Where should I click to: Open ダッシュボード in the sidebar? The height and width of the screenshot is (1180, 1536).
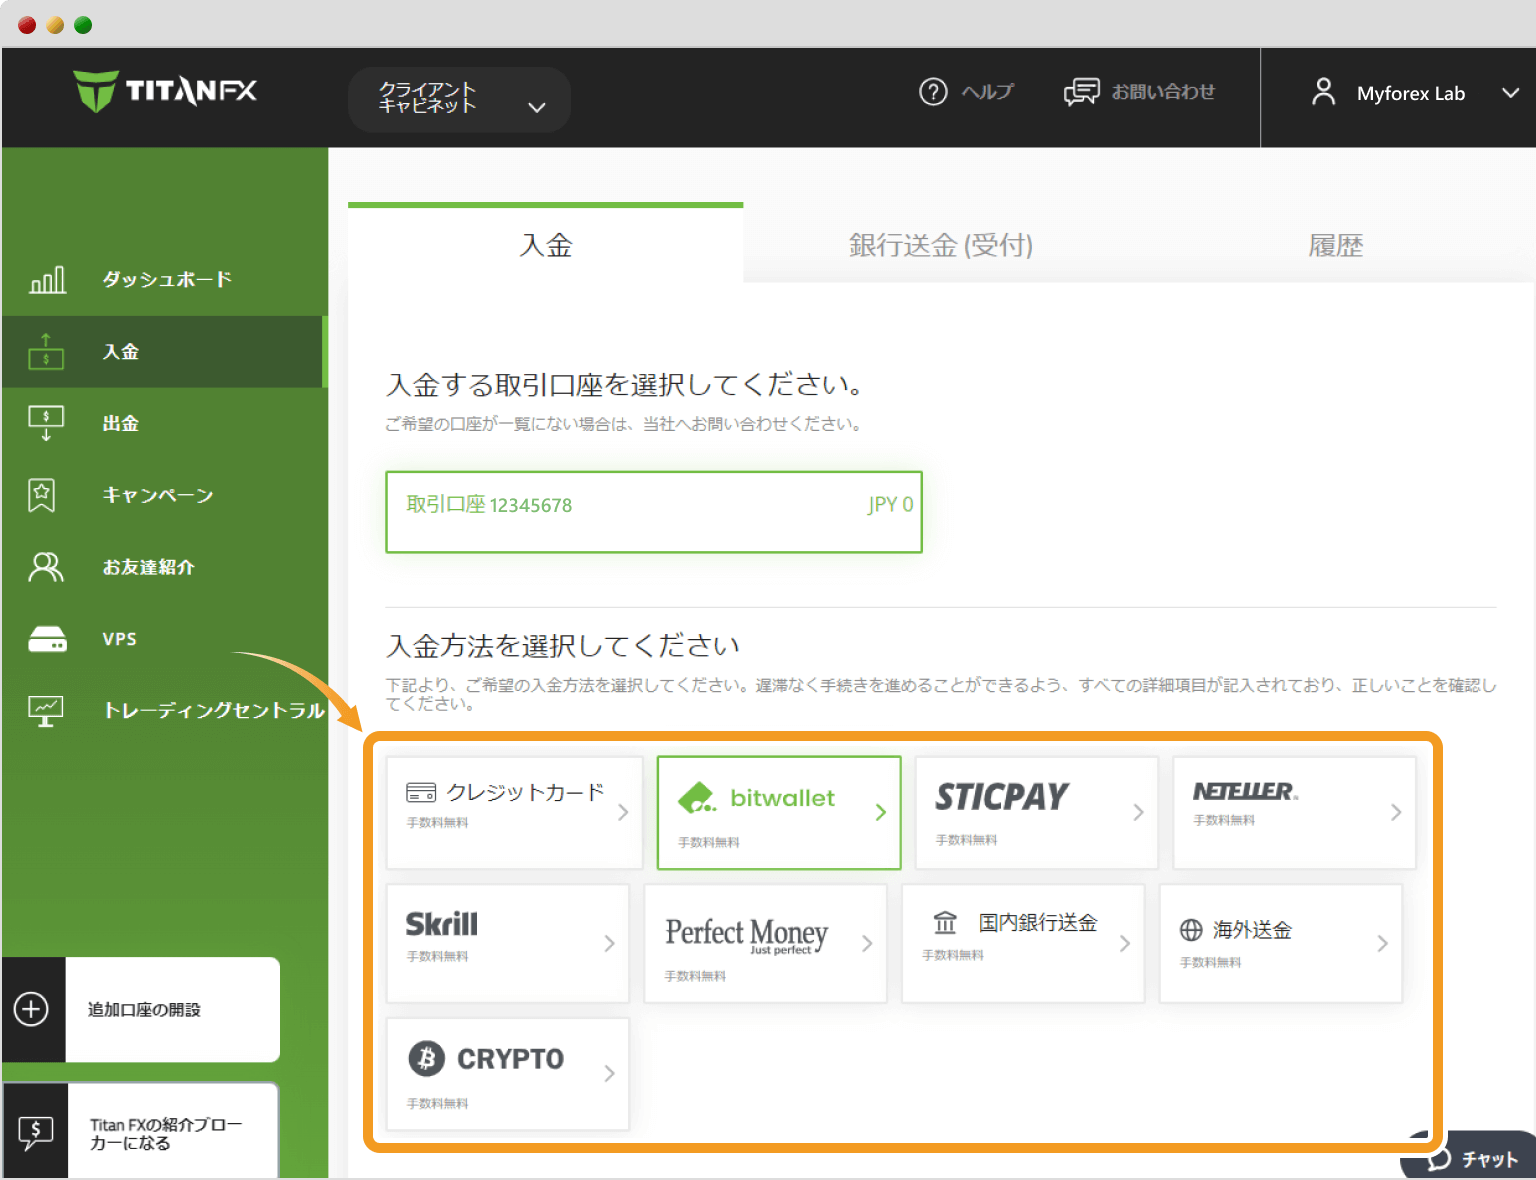click(x=165, y=280)
